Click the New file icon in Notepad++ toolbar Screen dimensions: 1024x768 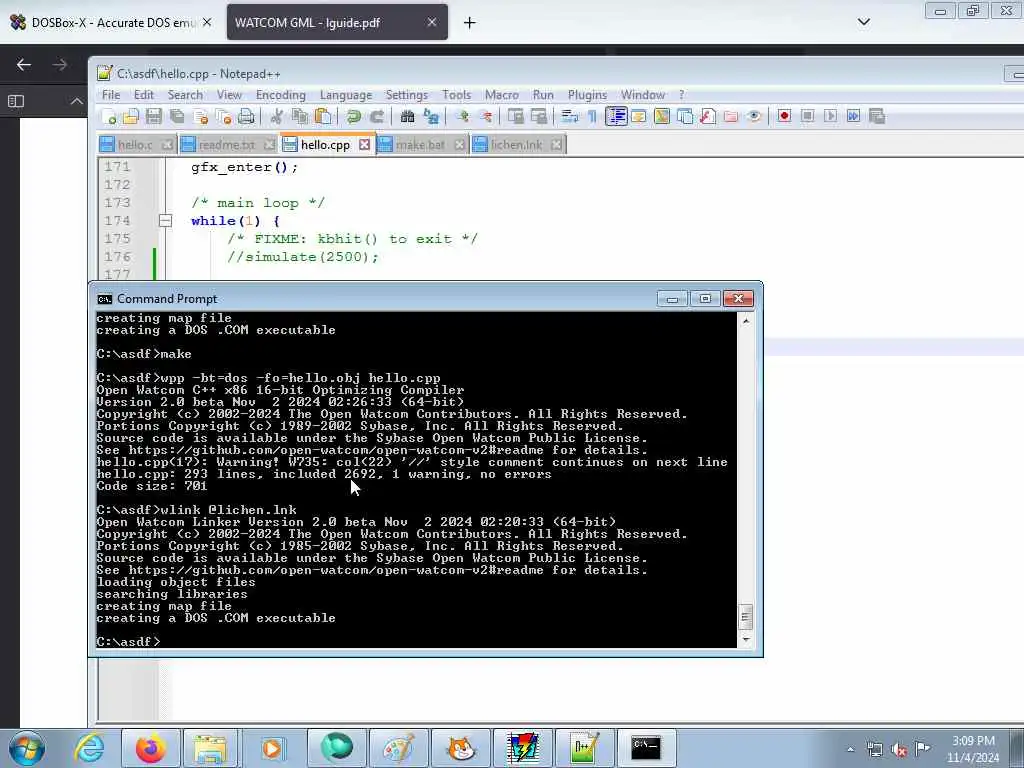pos(109,117)
